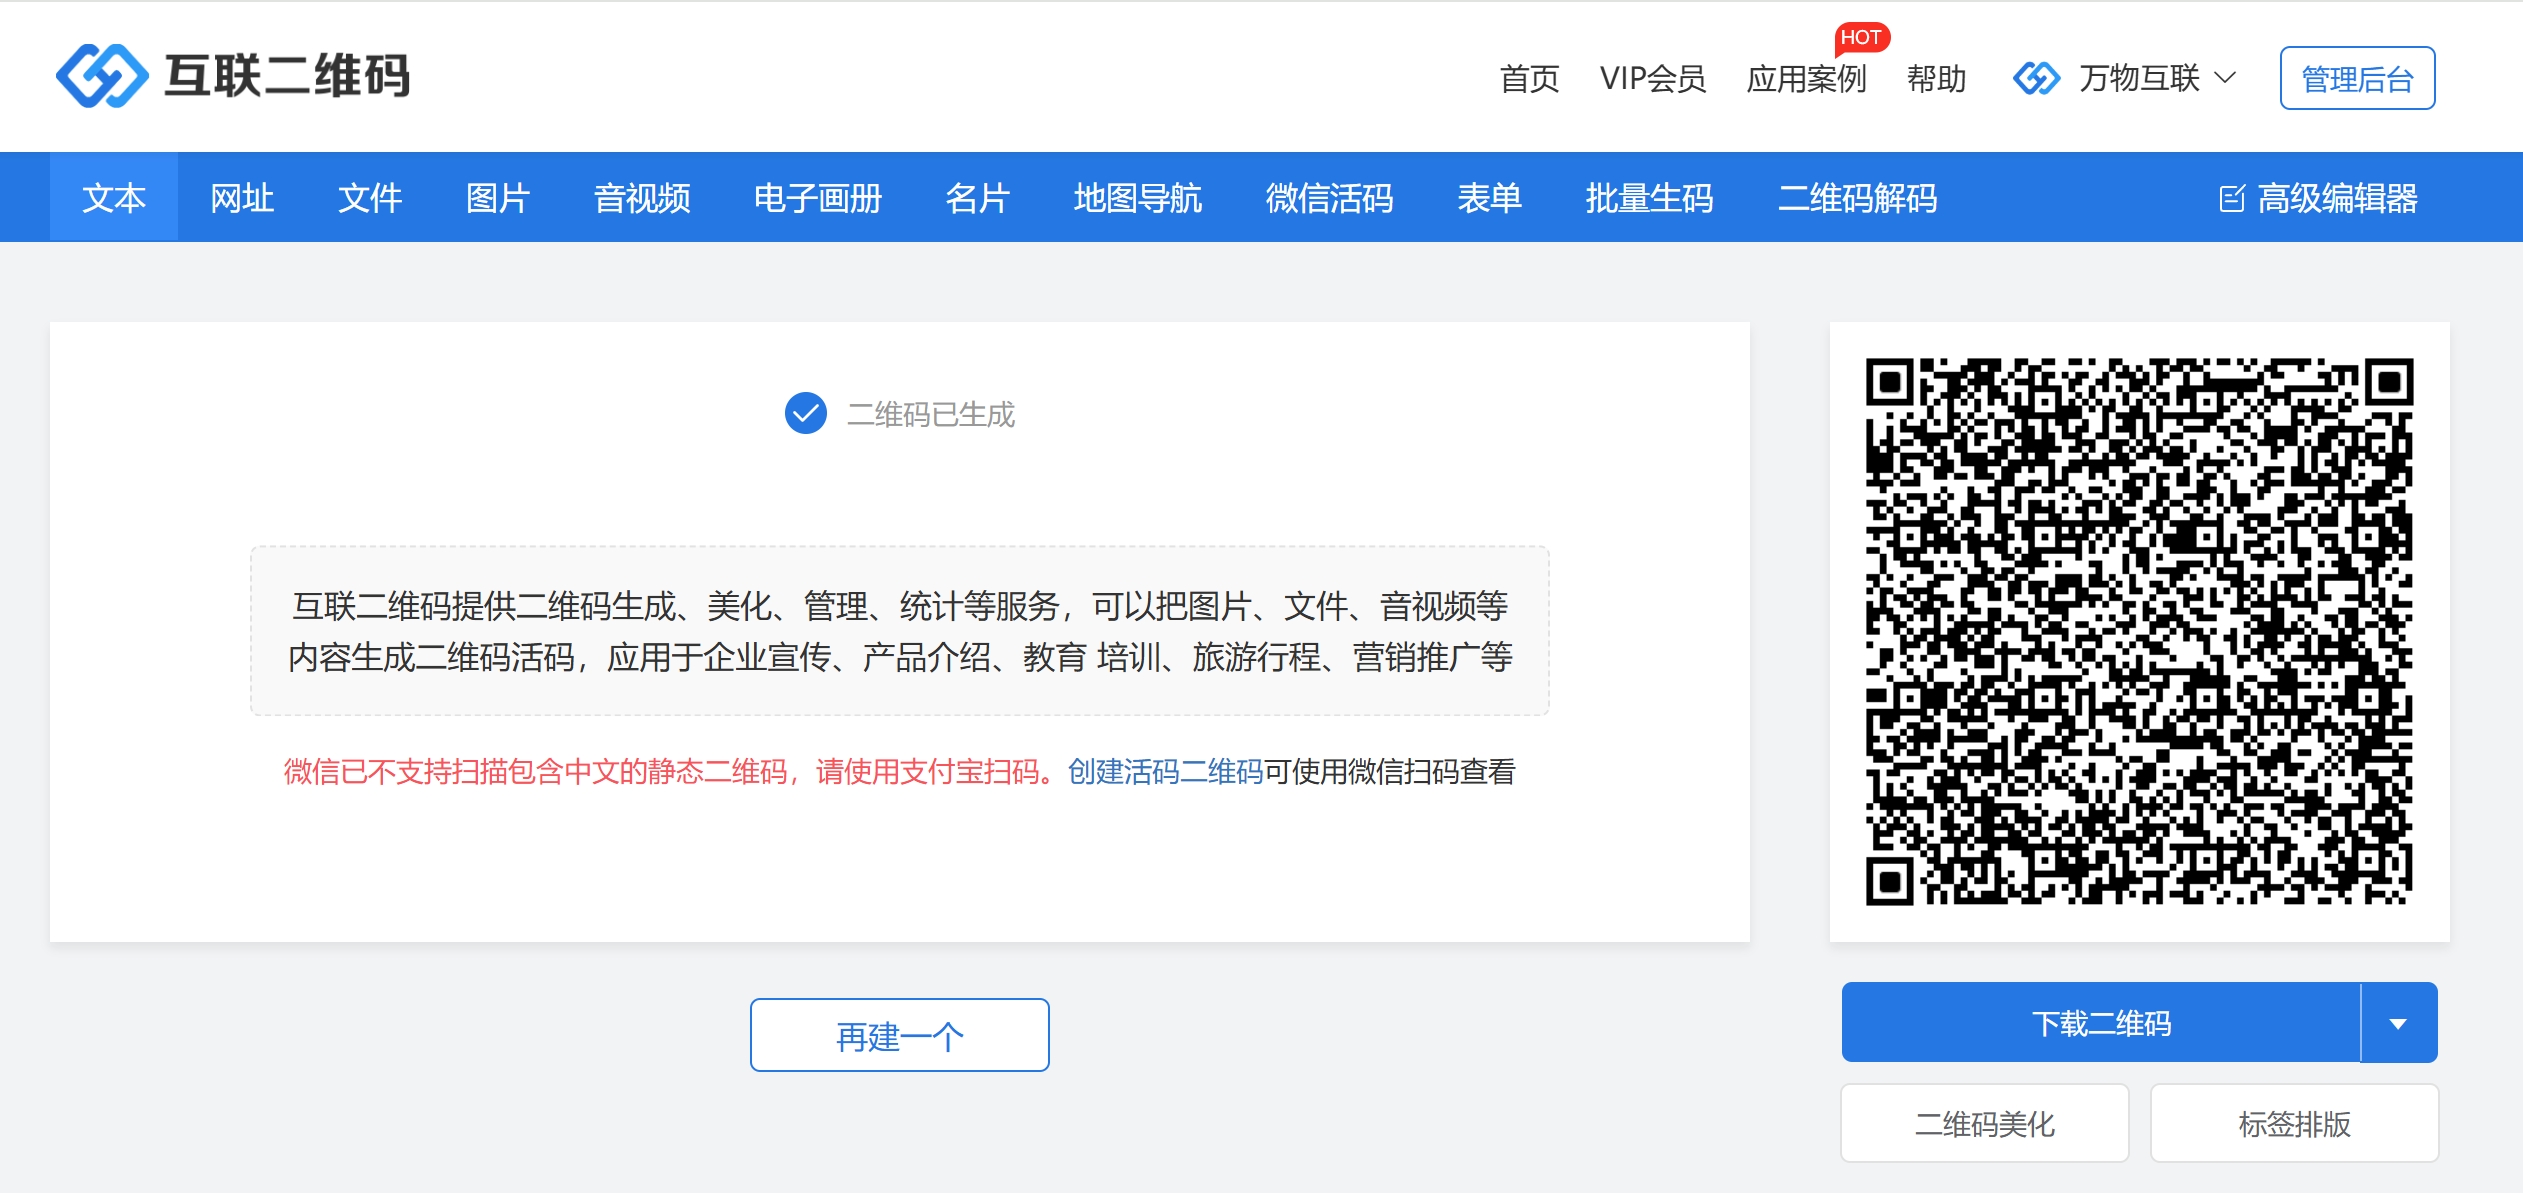Image resolution: width=2523 pixels, height=1193 pixels.
Task: Open the 二维码解码 tab
Action: tap(1858, 197)
